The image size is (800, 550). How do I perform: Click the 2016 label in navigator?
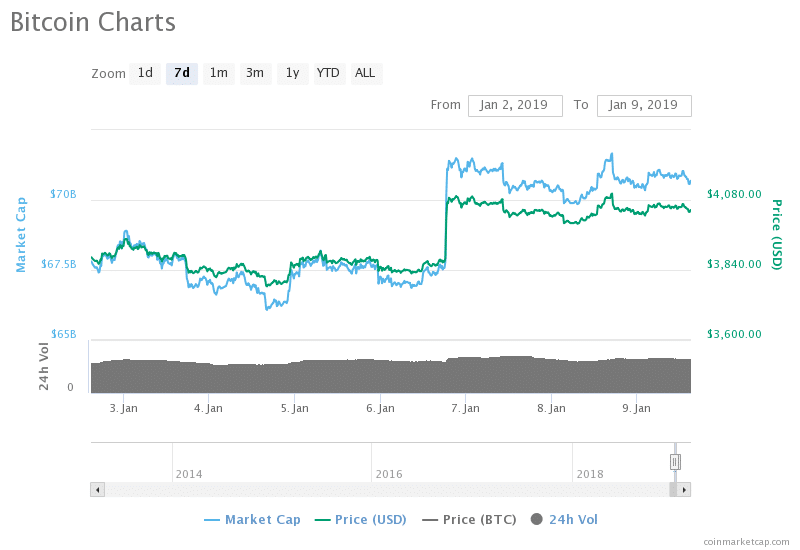pyautogui.click(x=389, y=474)
